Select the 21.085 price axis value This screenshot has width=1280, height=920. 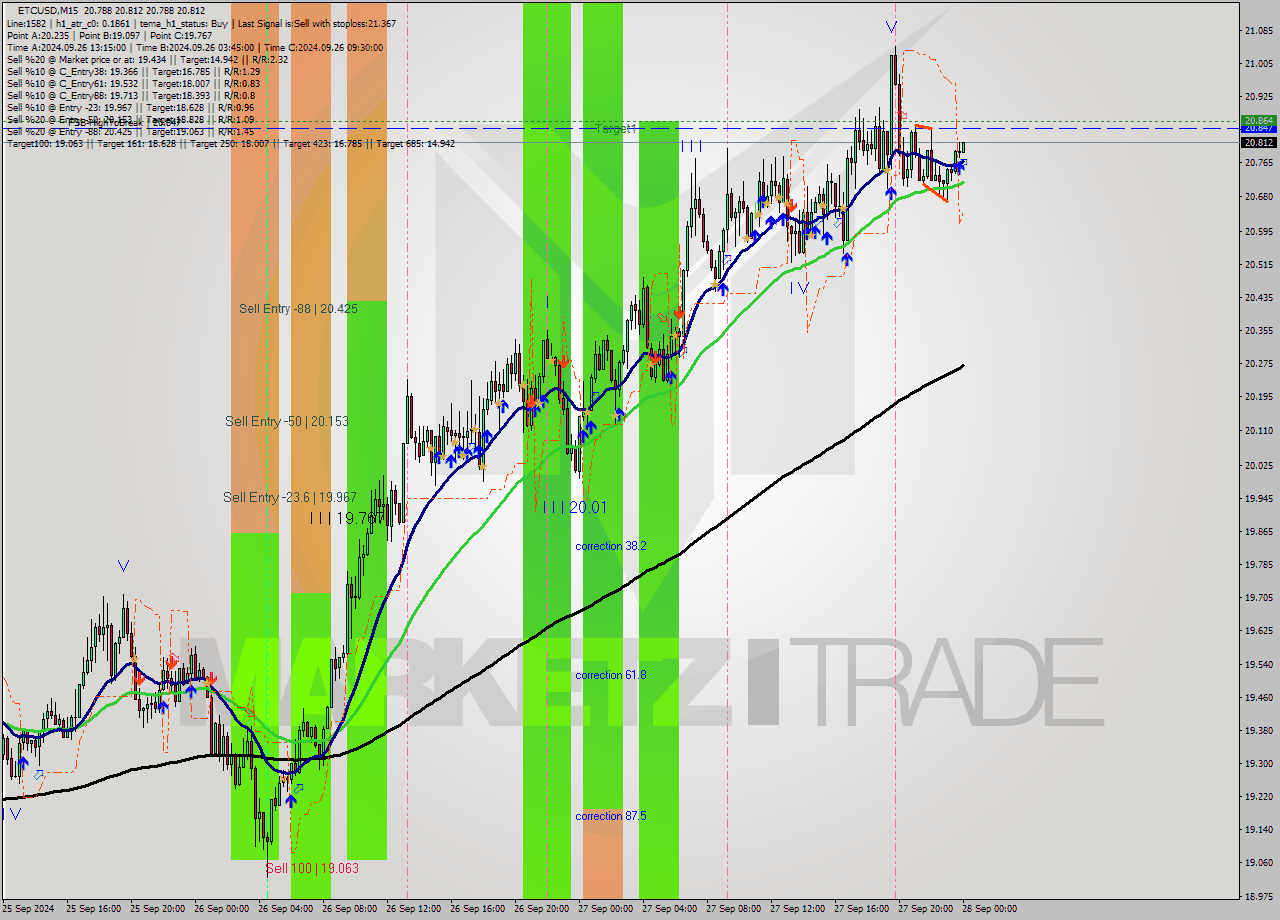click(1258, 31)
